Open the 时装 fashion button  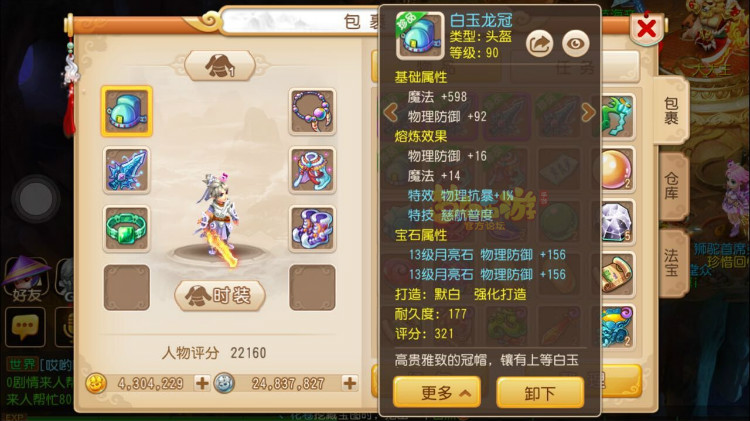[x=220, y=296]
